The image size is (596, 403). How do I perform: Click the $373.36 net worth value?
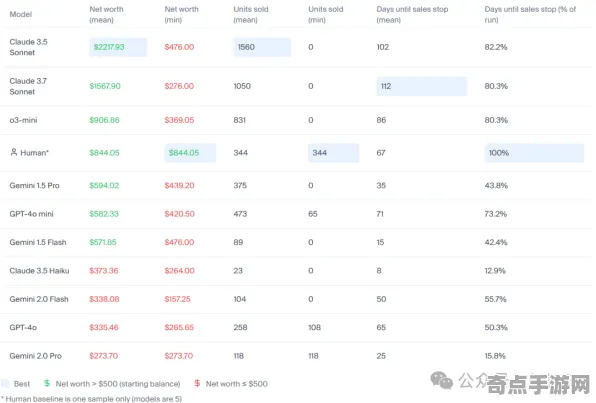[x=104, y=271]
